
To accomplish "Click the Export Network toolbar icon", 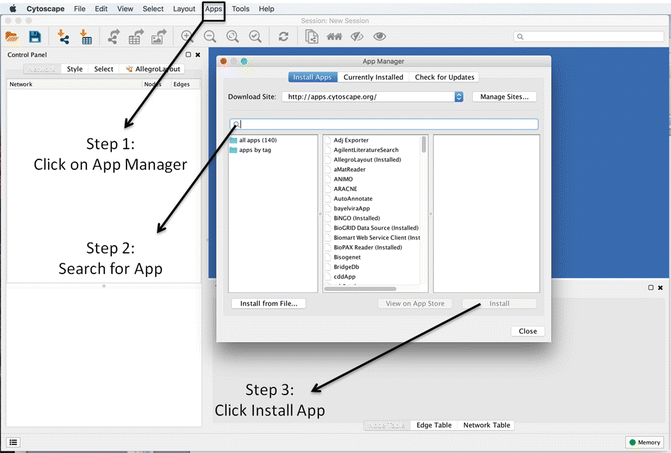I will click(113, 37).
